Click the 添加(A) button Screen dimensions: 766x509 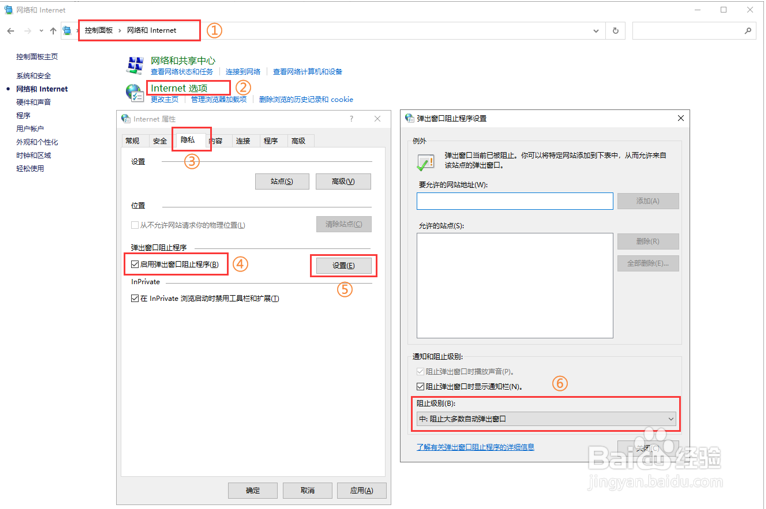(x=648, y=201)
